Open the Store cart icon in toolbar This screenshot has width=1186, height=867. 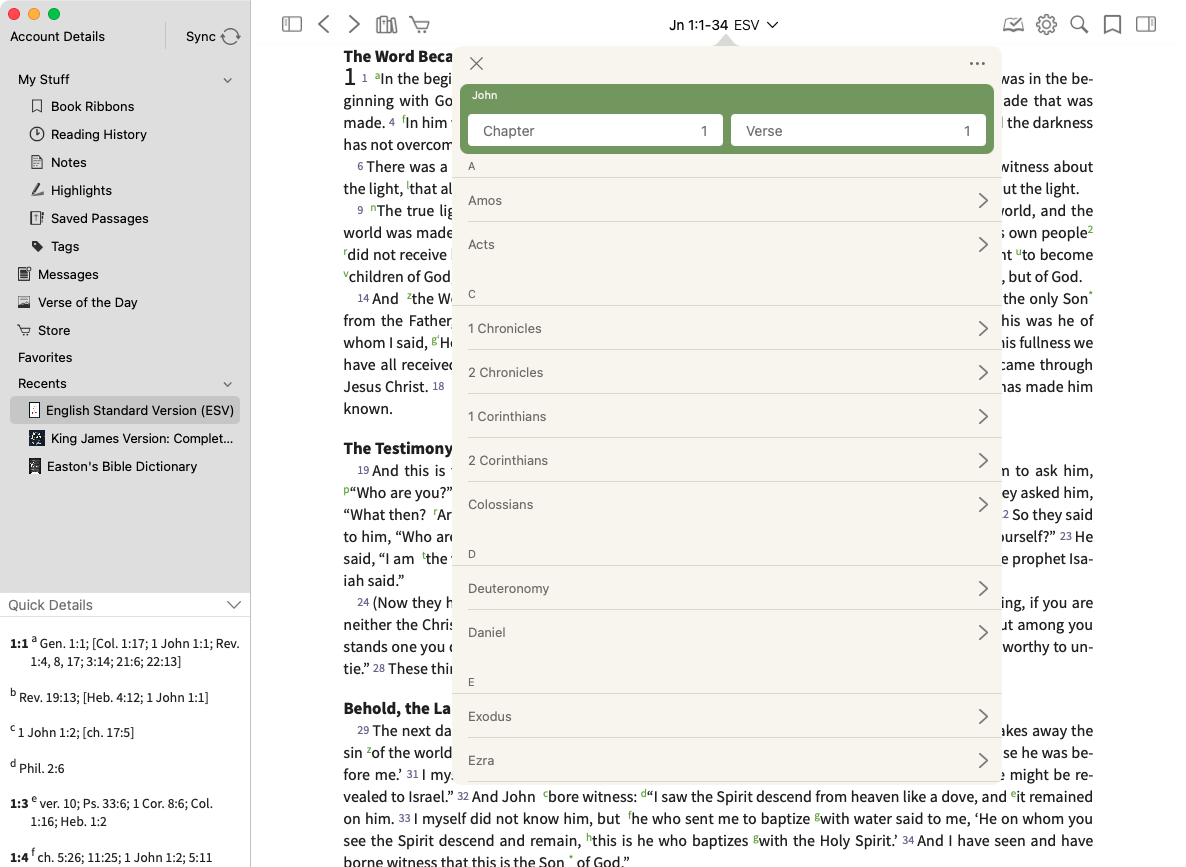click(420, 24)
